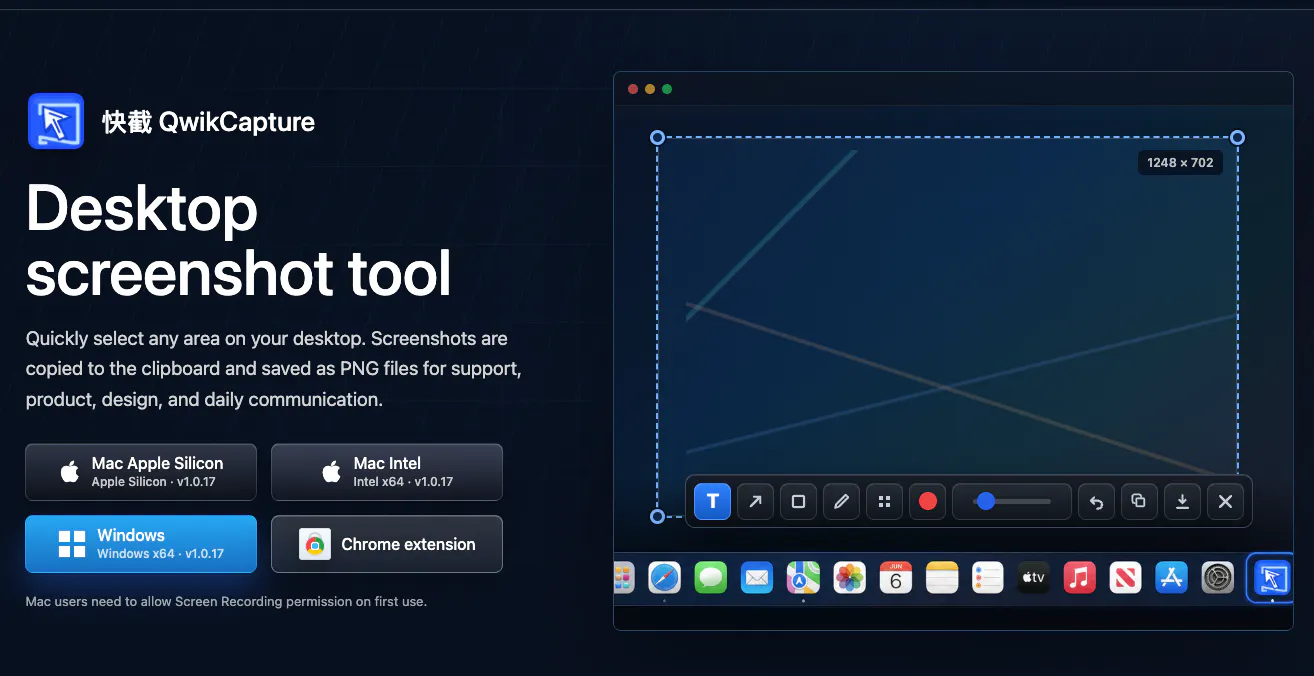Select the Pencil draw tool
Viewport: 1314px width, 676px height.
(x=841, y=501)
